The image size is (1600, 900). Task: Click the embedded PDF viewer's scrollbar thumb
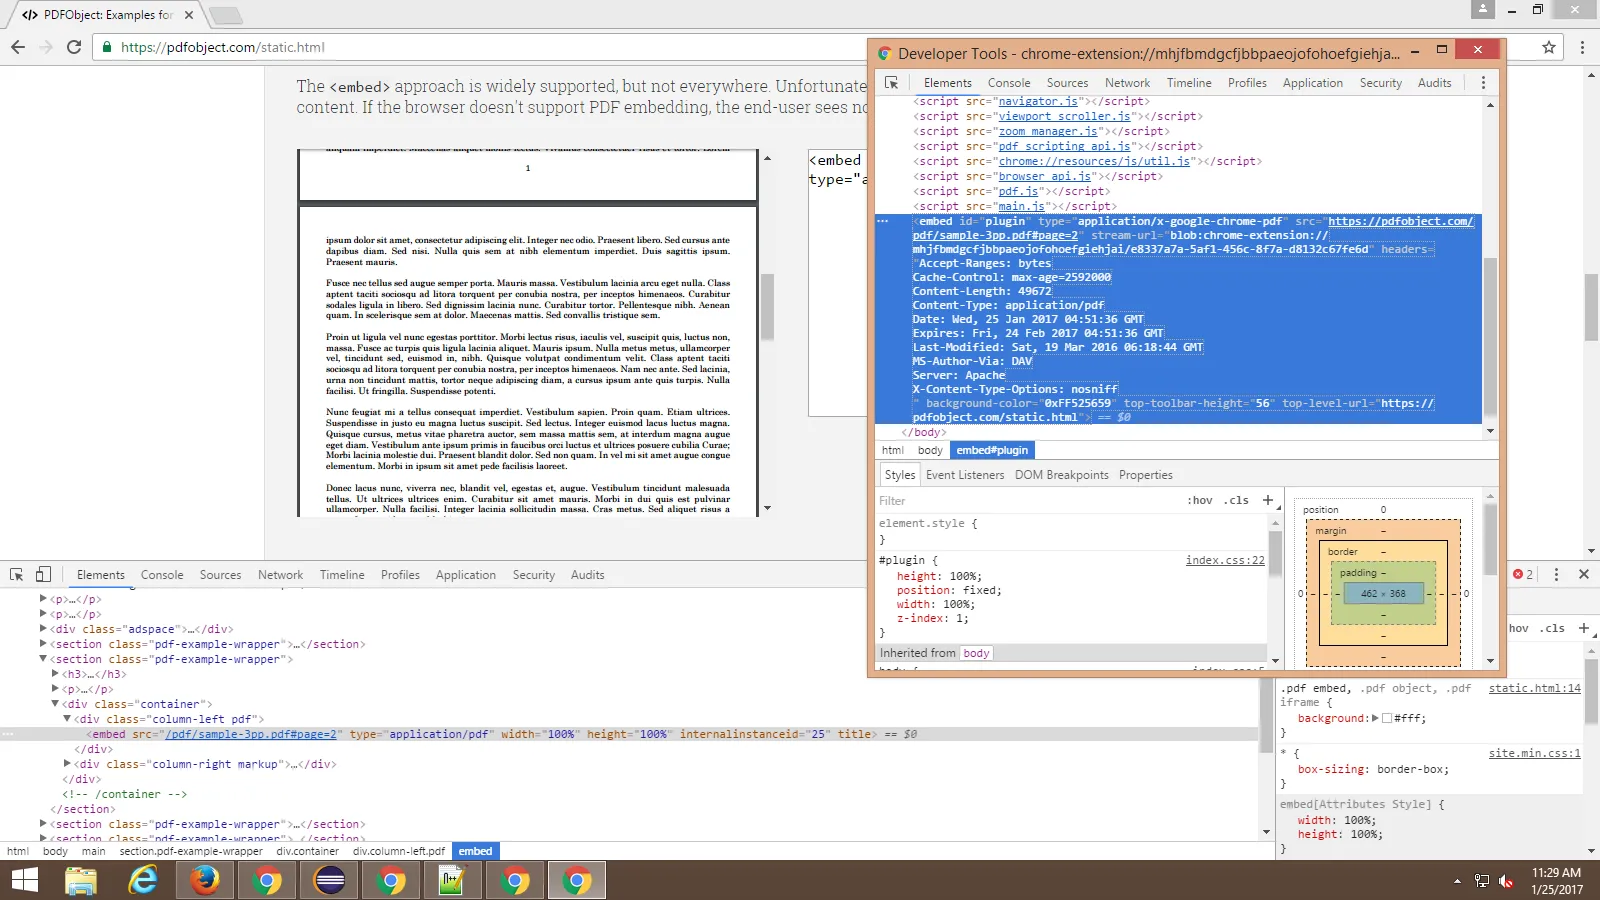(x=767, y=305)
